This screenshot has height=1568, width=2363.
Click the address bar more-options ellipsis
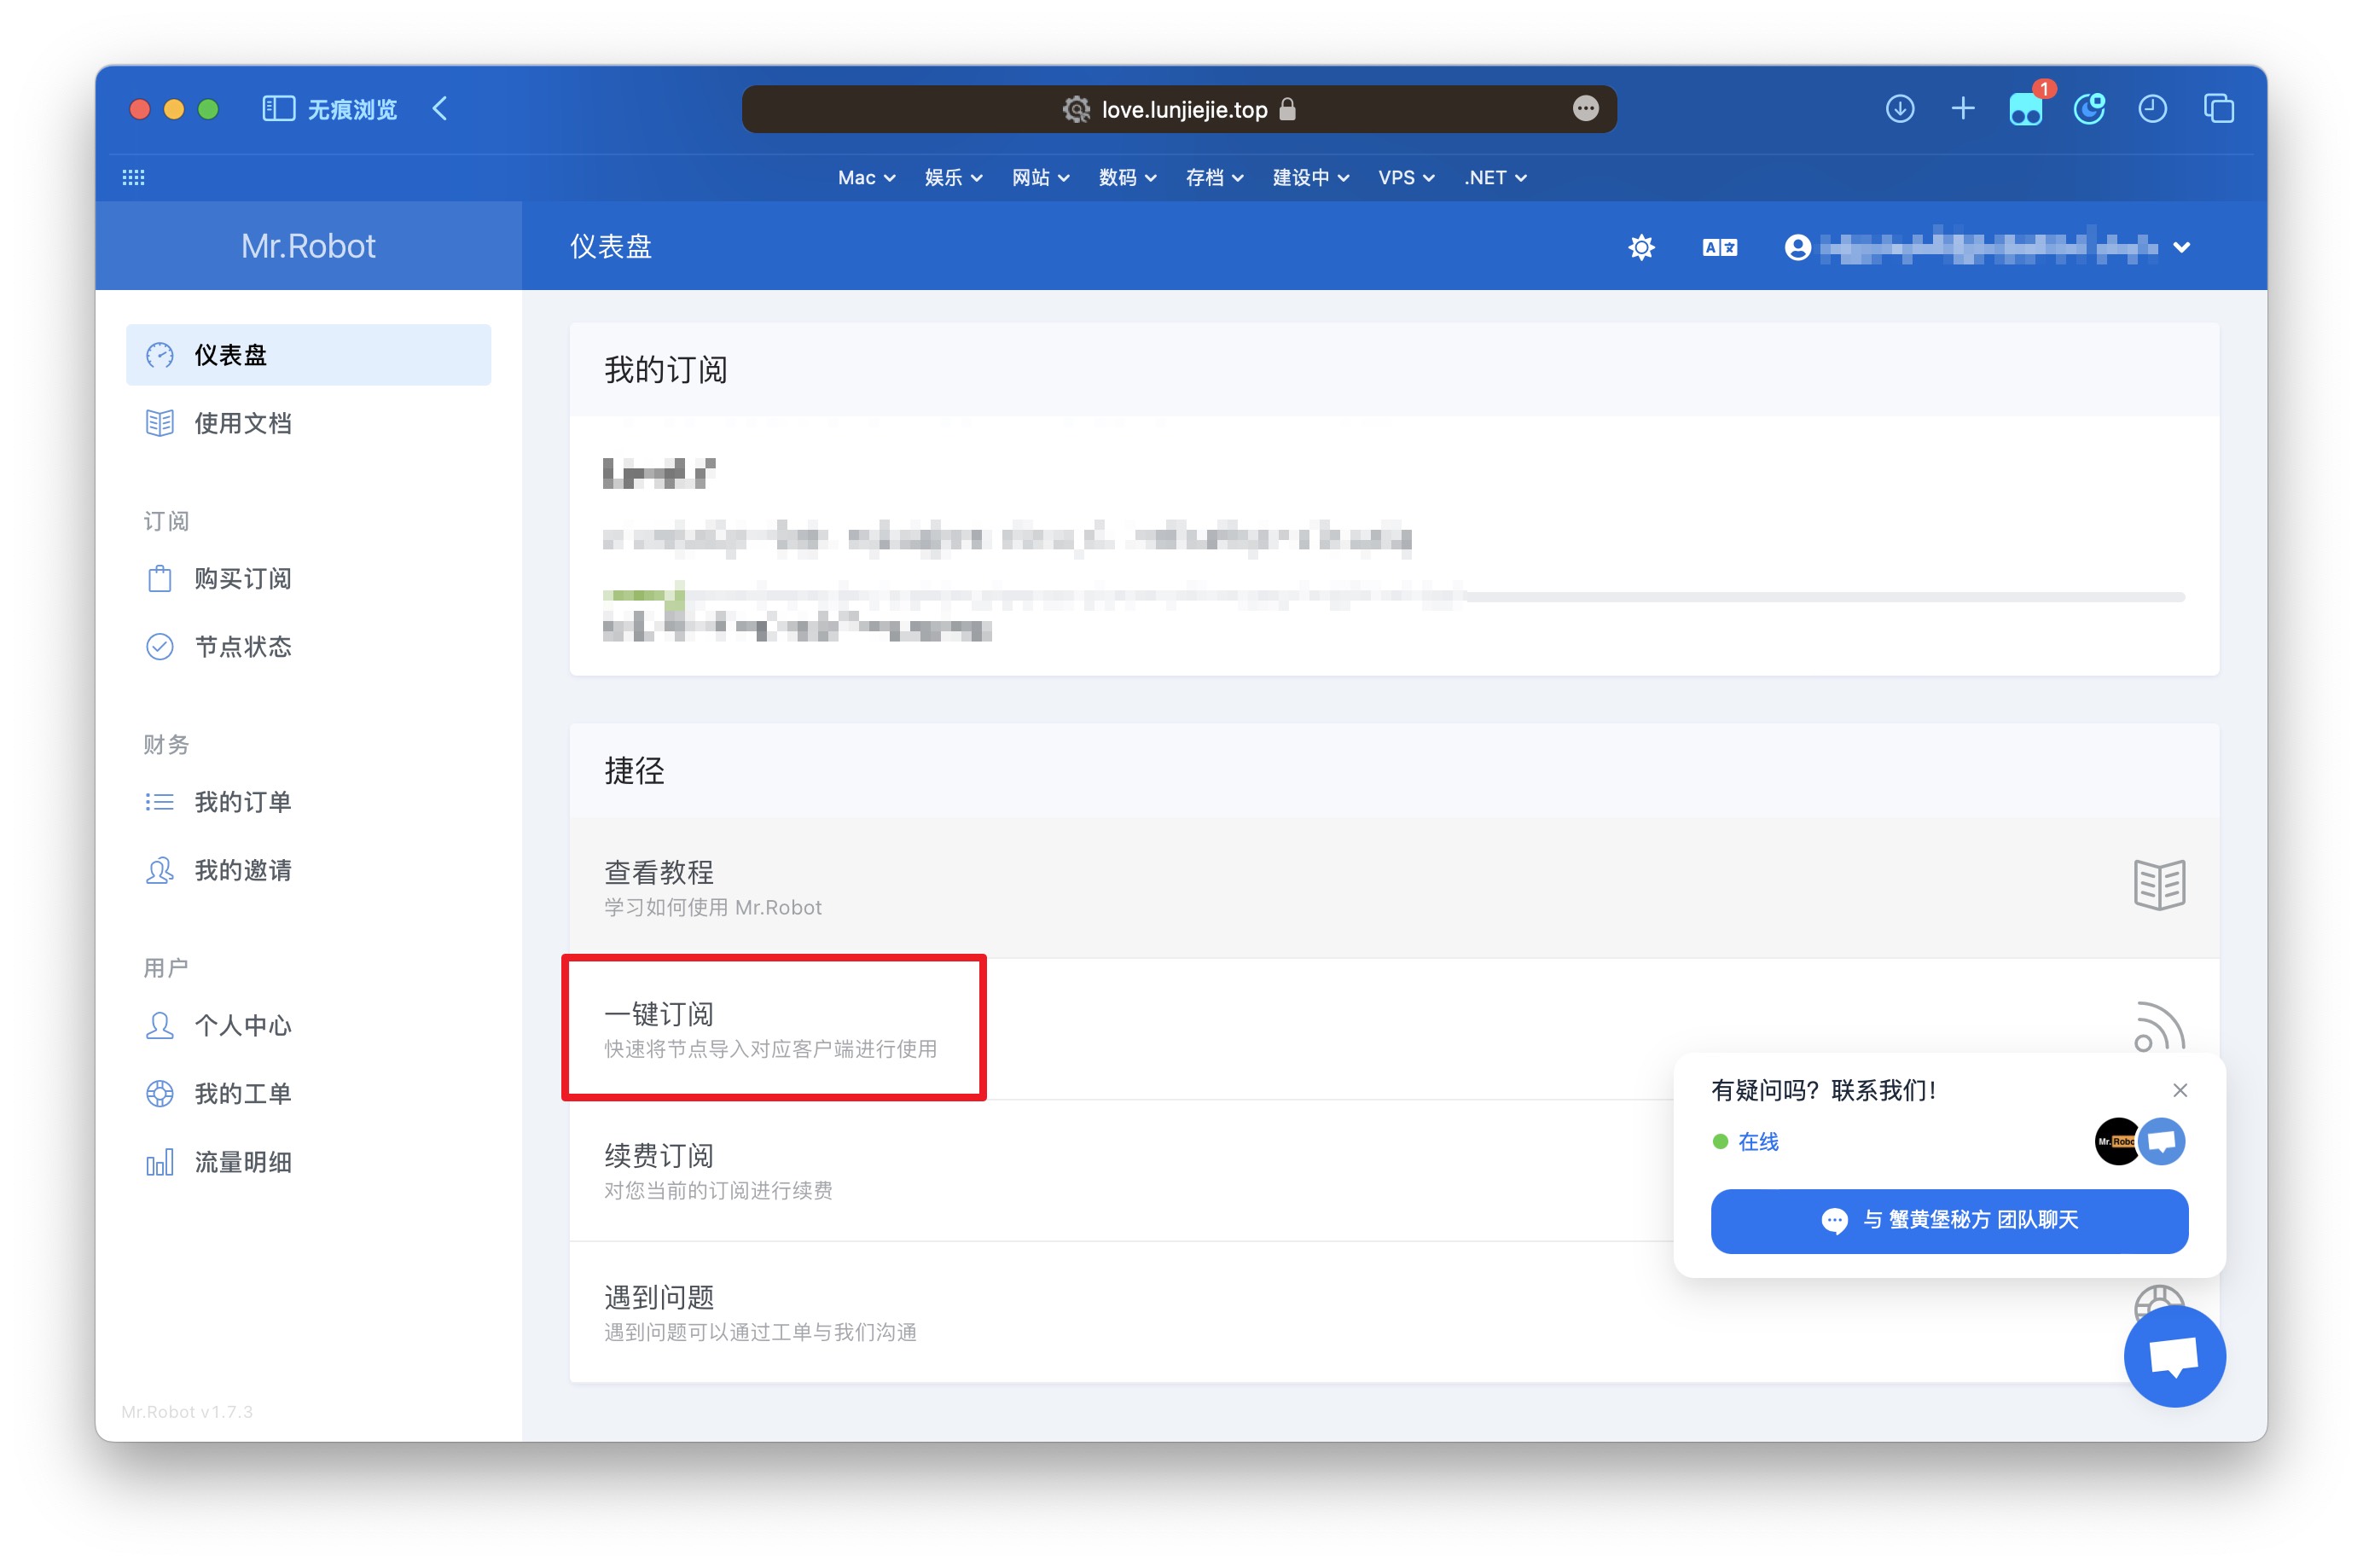[1585, 109]
